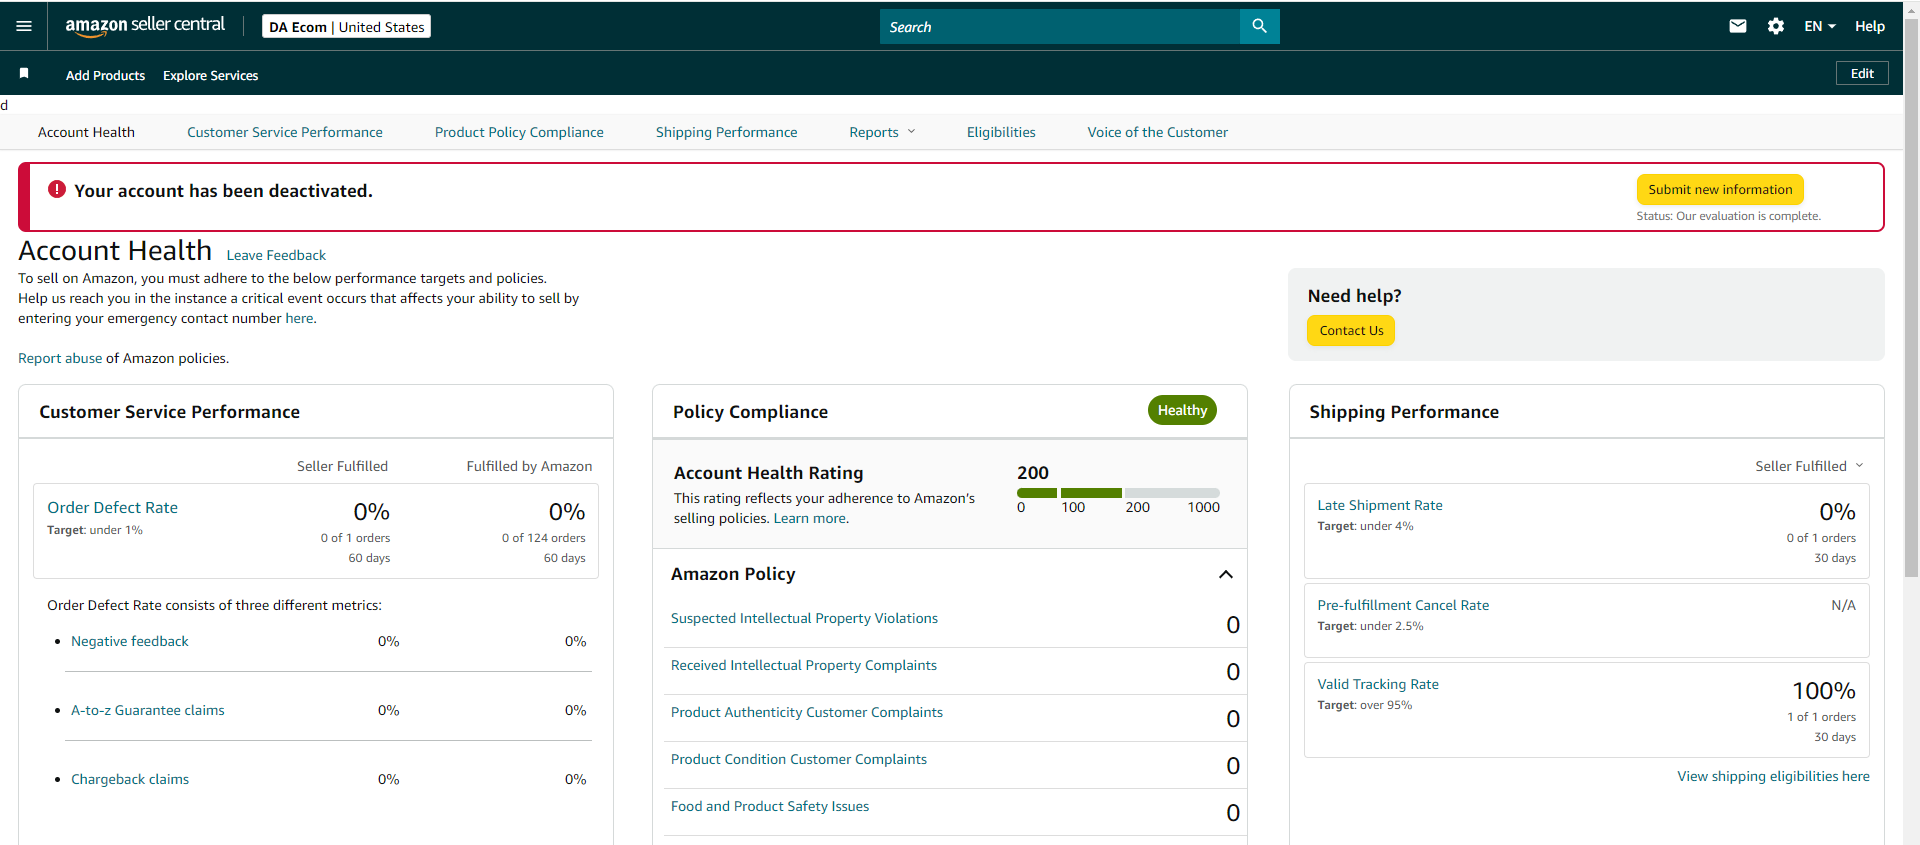Open the hamburger navigation menu
1920x845 pixels.
(x=24, y=26)
